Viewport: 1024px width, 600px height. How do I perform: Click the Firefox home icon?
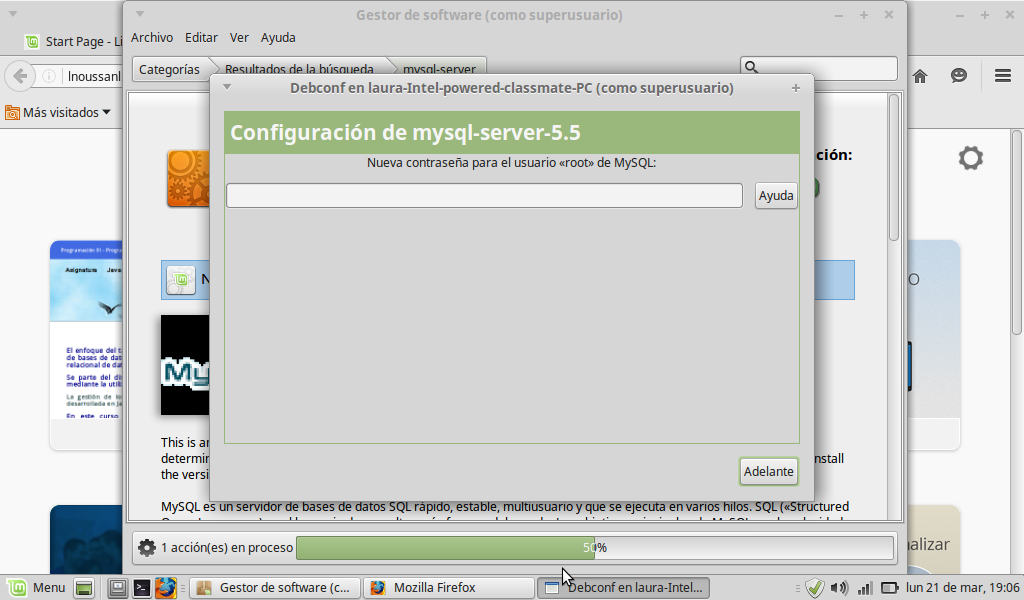point(920,76)
